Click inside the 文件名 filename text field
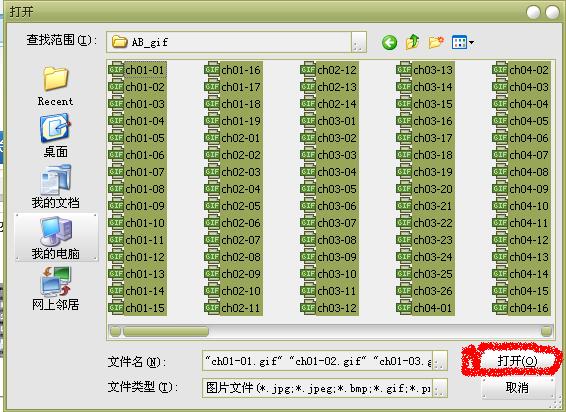Screen dimensions: 566x412 click(x=318, y=361)
